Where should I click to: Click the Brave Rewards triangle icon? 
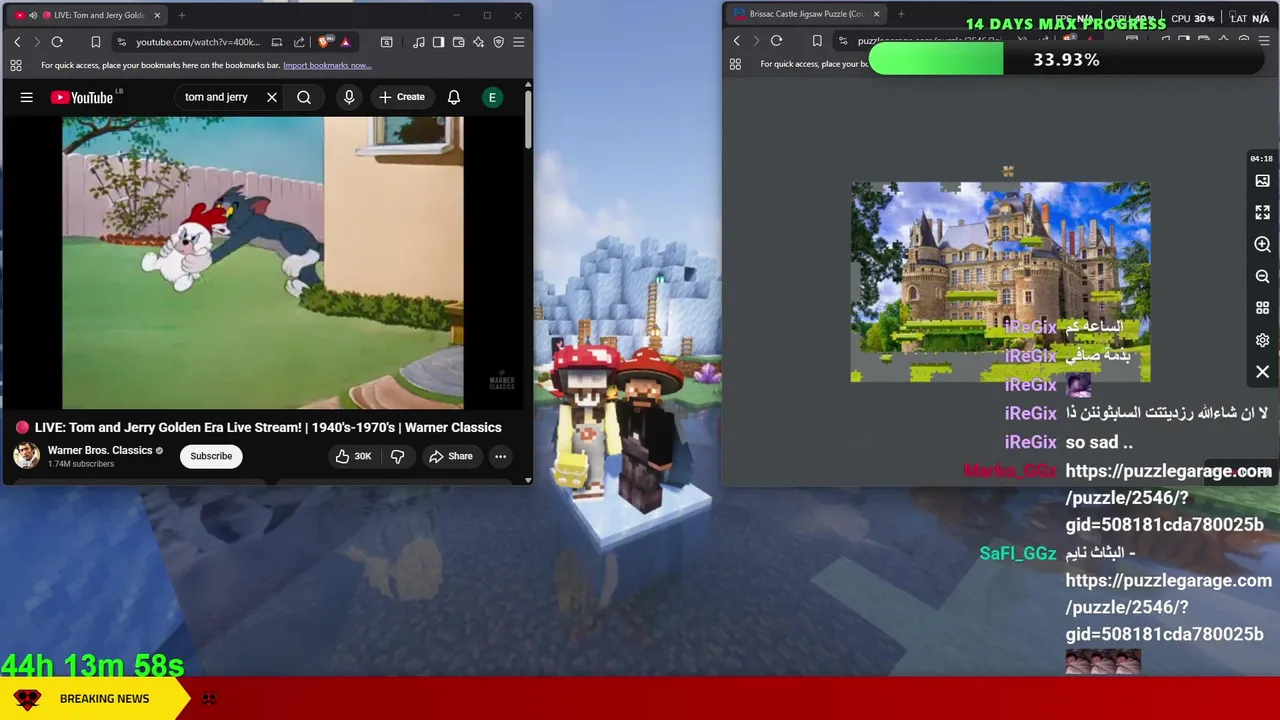pos(345,42)
